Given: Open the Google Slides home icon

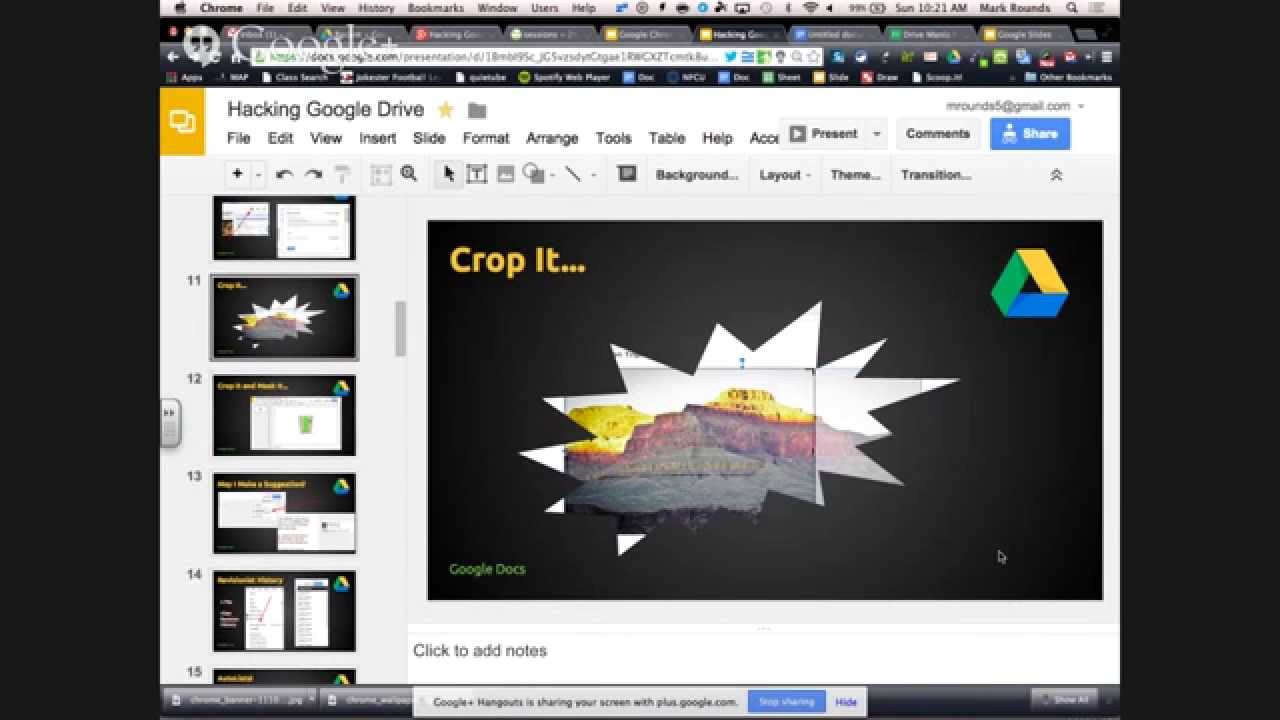Looking at the screenshot, I should click(x=182, y=122).
